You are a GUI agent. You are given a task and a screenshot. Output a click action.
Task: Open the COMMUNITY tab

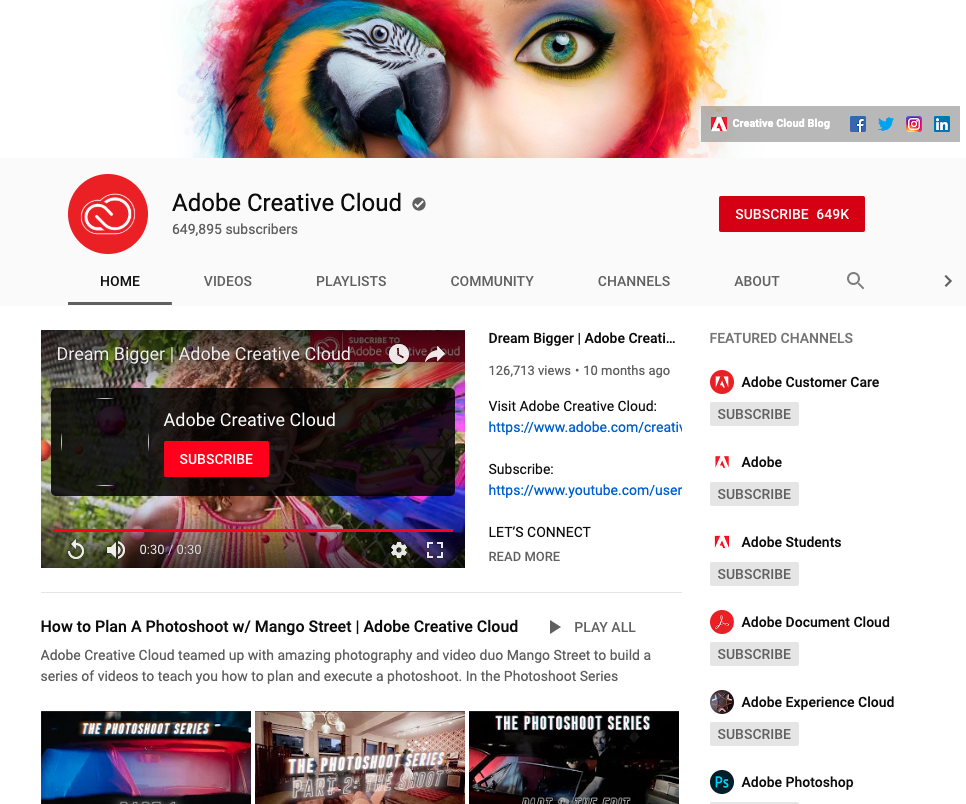[x=492, y=281]
